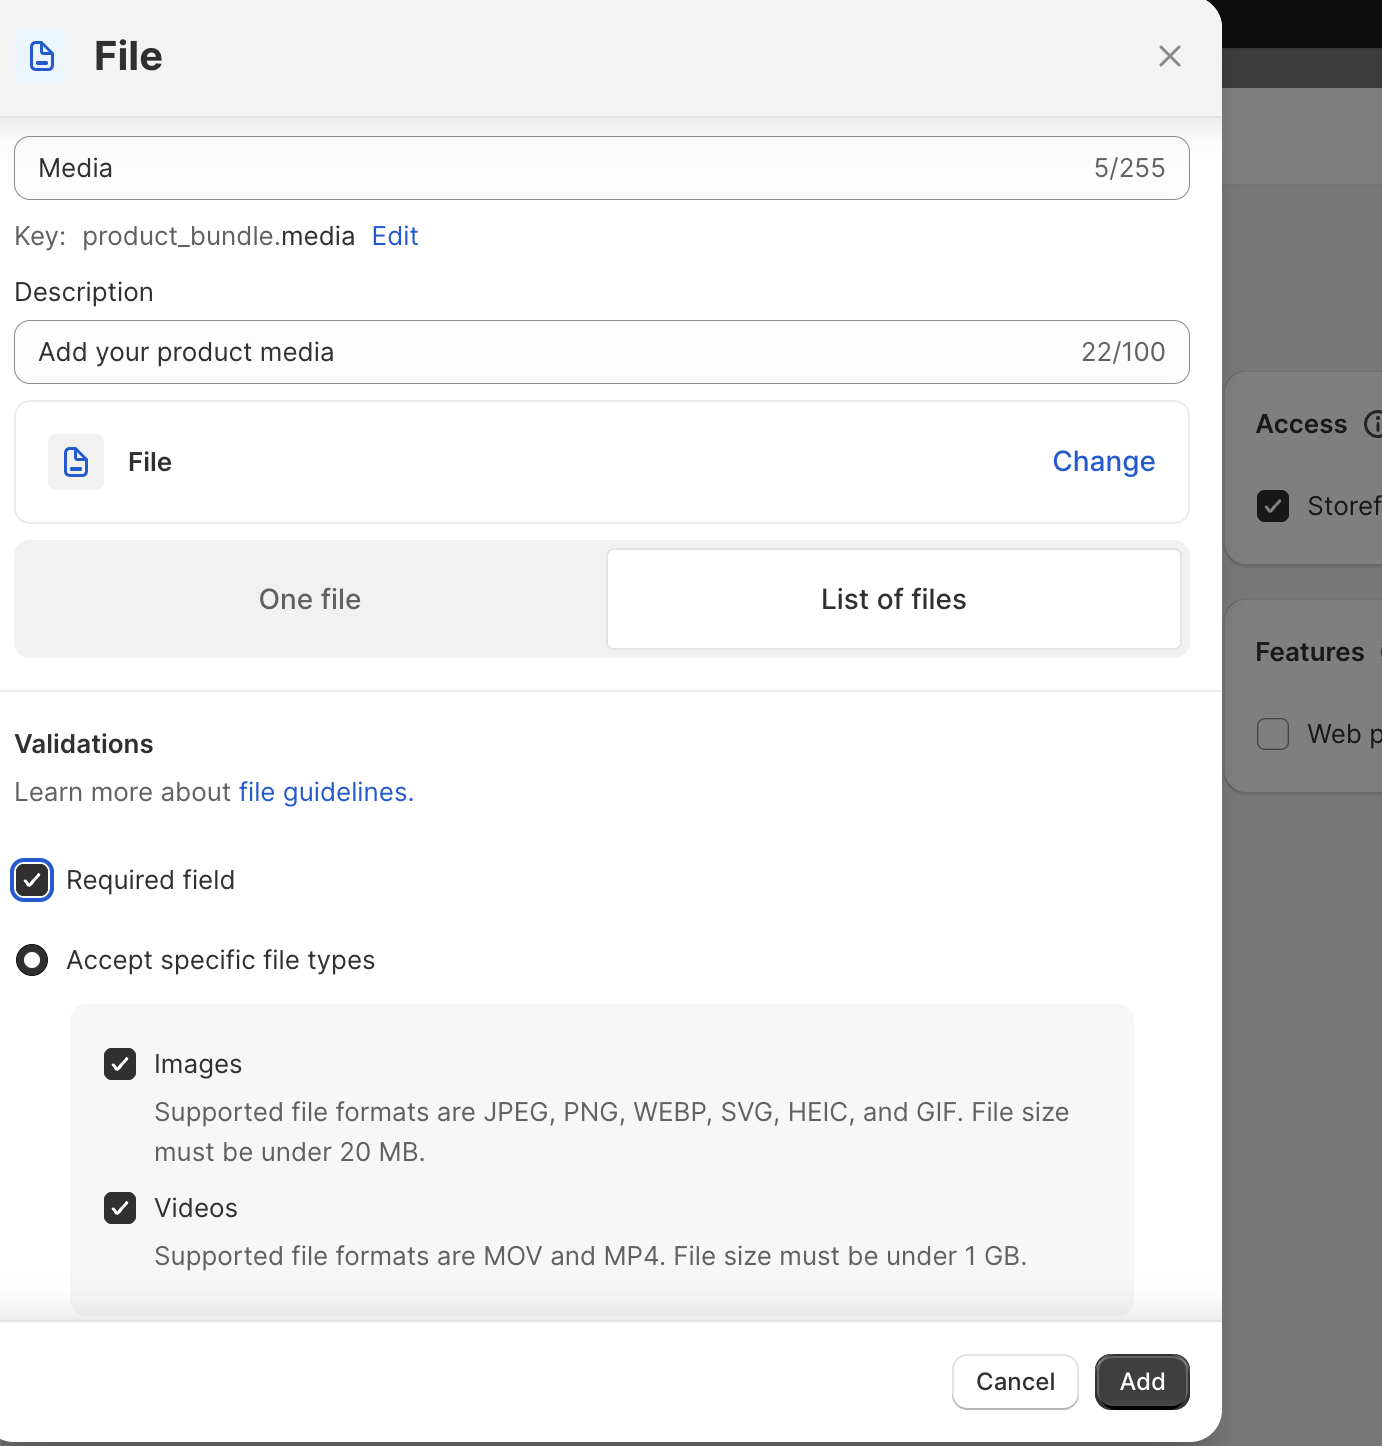Screen dimensions: 1382x1446
Task: Enable the Web pages feature checkbox
Action: pyautogui.click(x=1272, y=733)
